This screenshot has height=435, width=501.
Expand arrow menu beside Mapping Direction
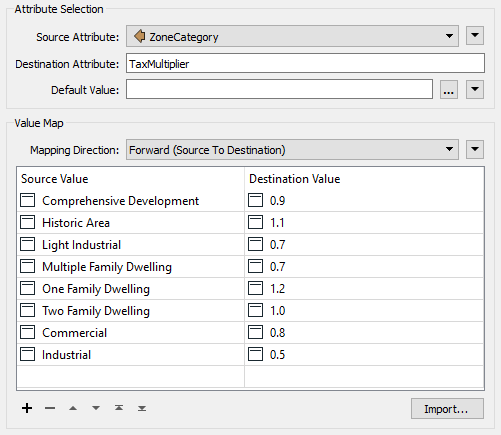tap(475, 149)
